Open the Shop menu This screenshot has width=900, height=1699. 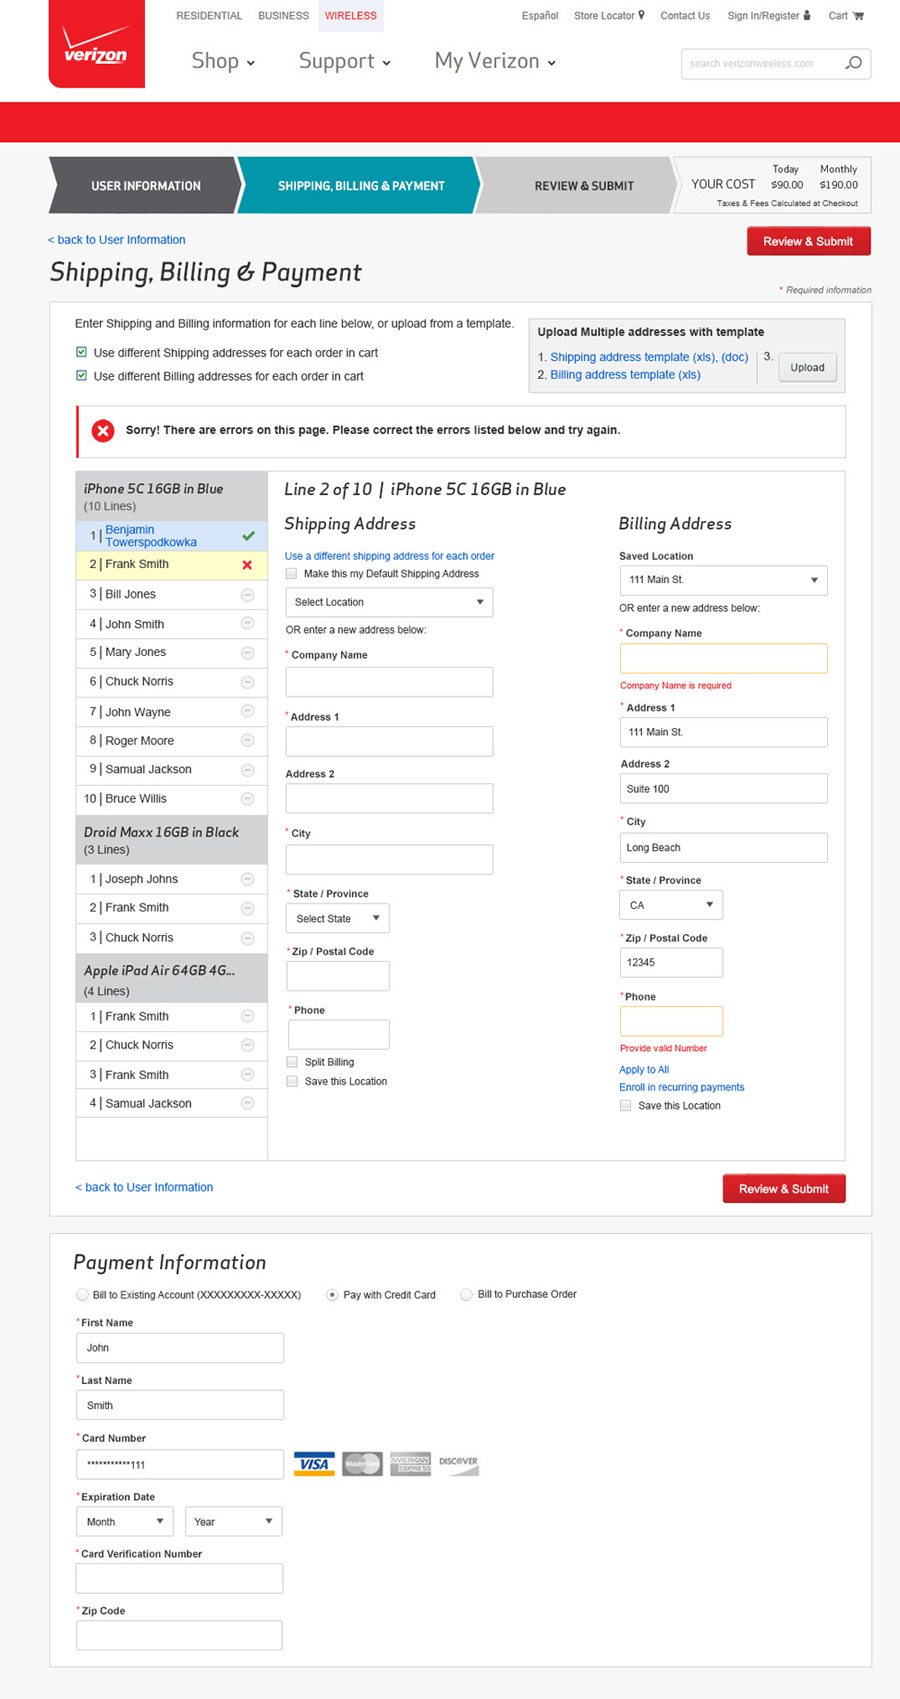(223, 61)
